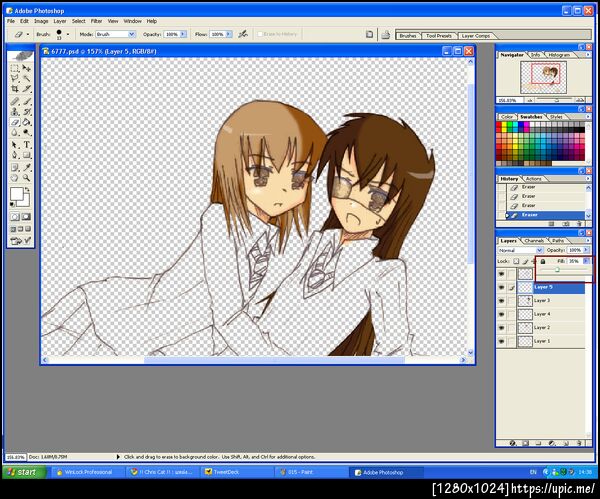600x499 pixels.
Task: Switch to the Channels tab
Action: (x=534, y=241)
